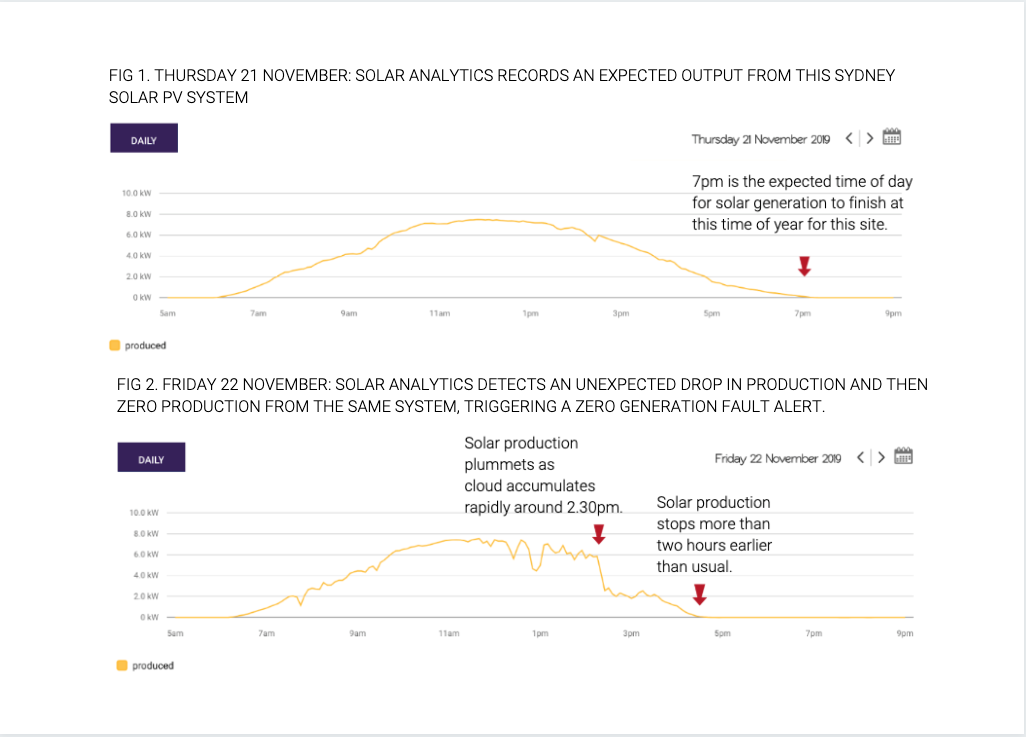1026x737 pixels.
Task: Click the red arrow at the 2.30pm production plummet
Action: click(x=599, y=535)
